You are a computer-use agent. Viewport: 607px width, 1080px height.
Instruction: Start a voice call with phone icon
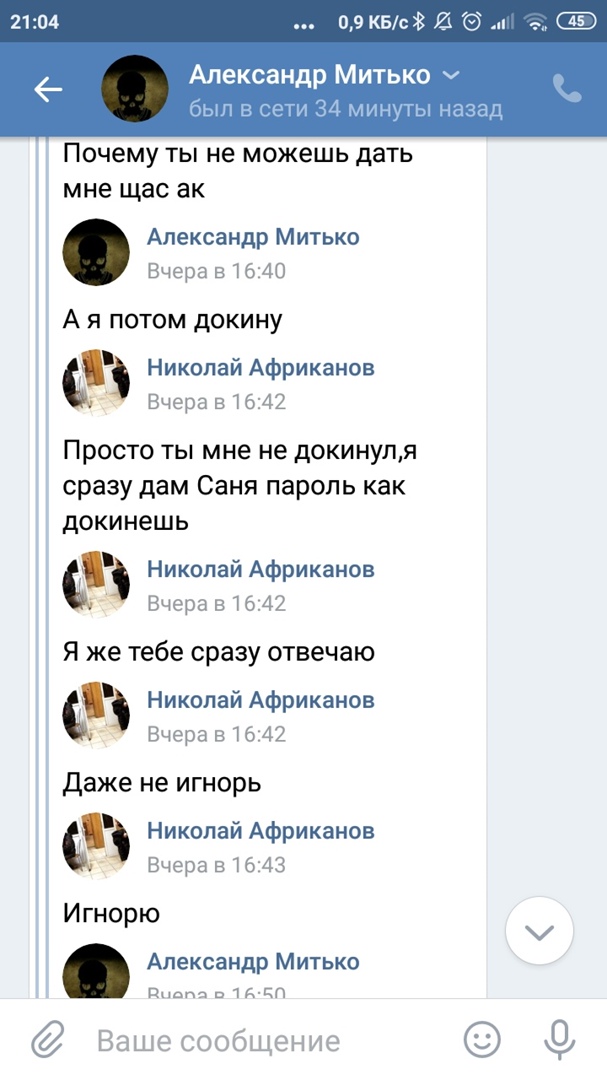click(567, 90)
